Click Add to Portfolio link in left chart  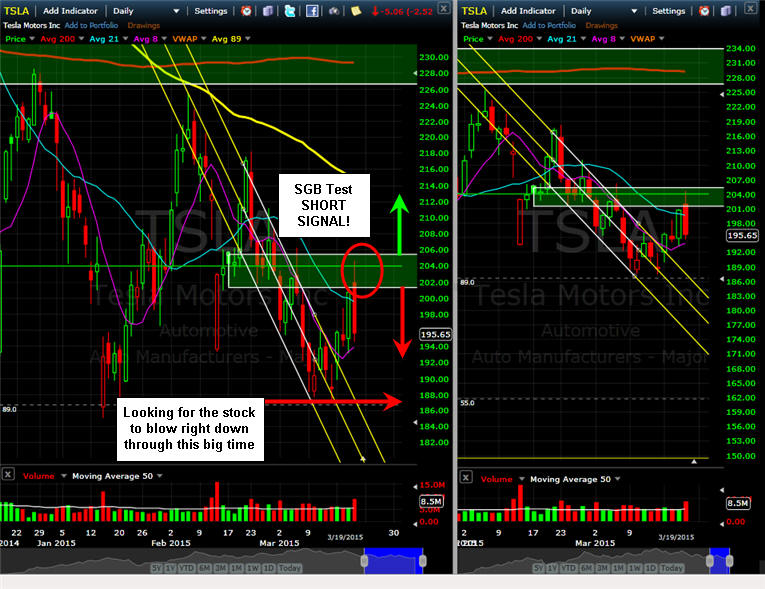(x=91, y=25)
